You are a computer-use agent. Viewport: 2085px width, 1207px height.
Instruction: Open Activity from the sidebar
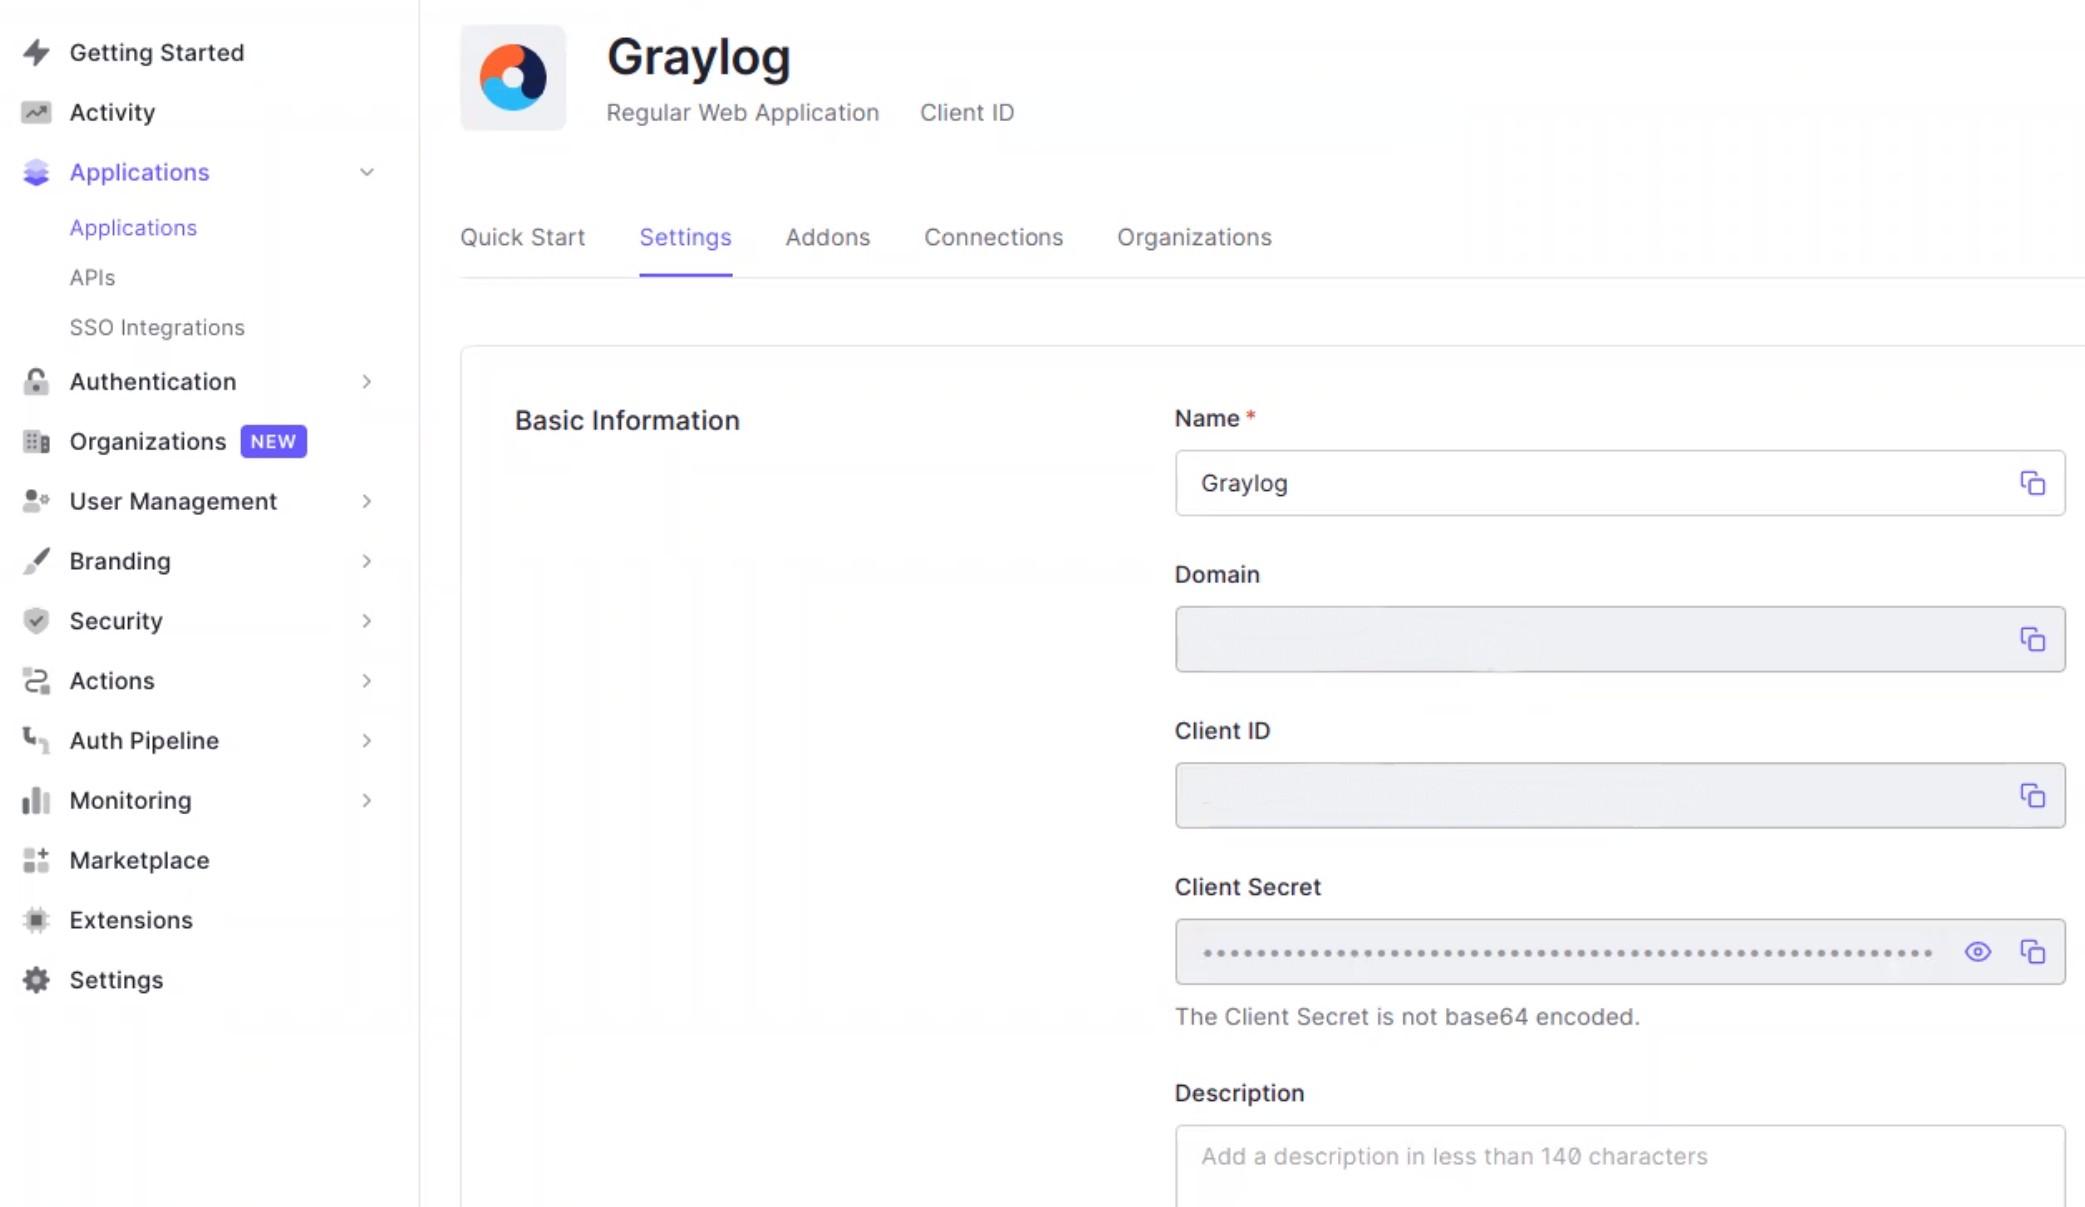tap(112, 112)
